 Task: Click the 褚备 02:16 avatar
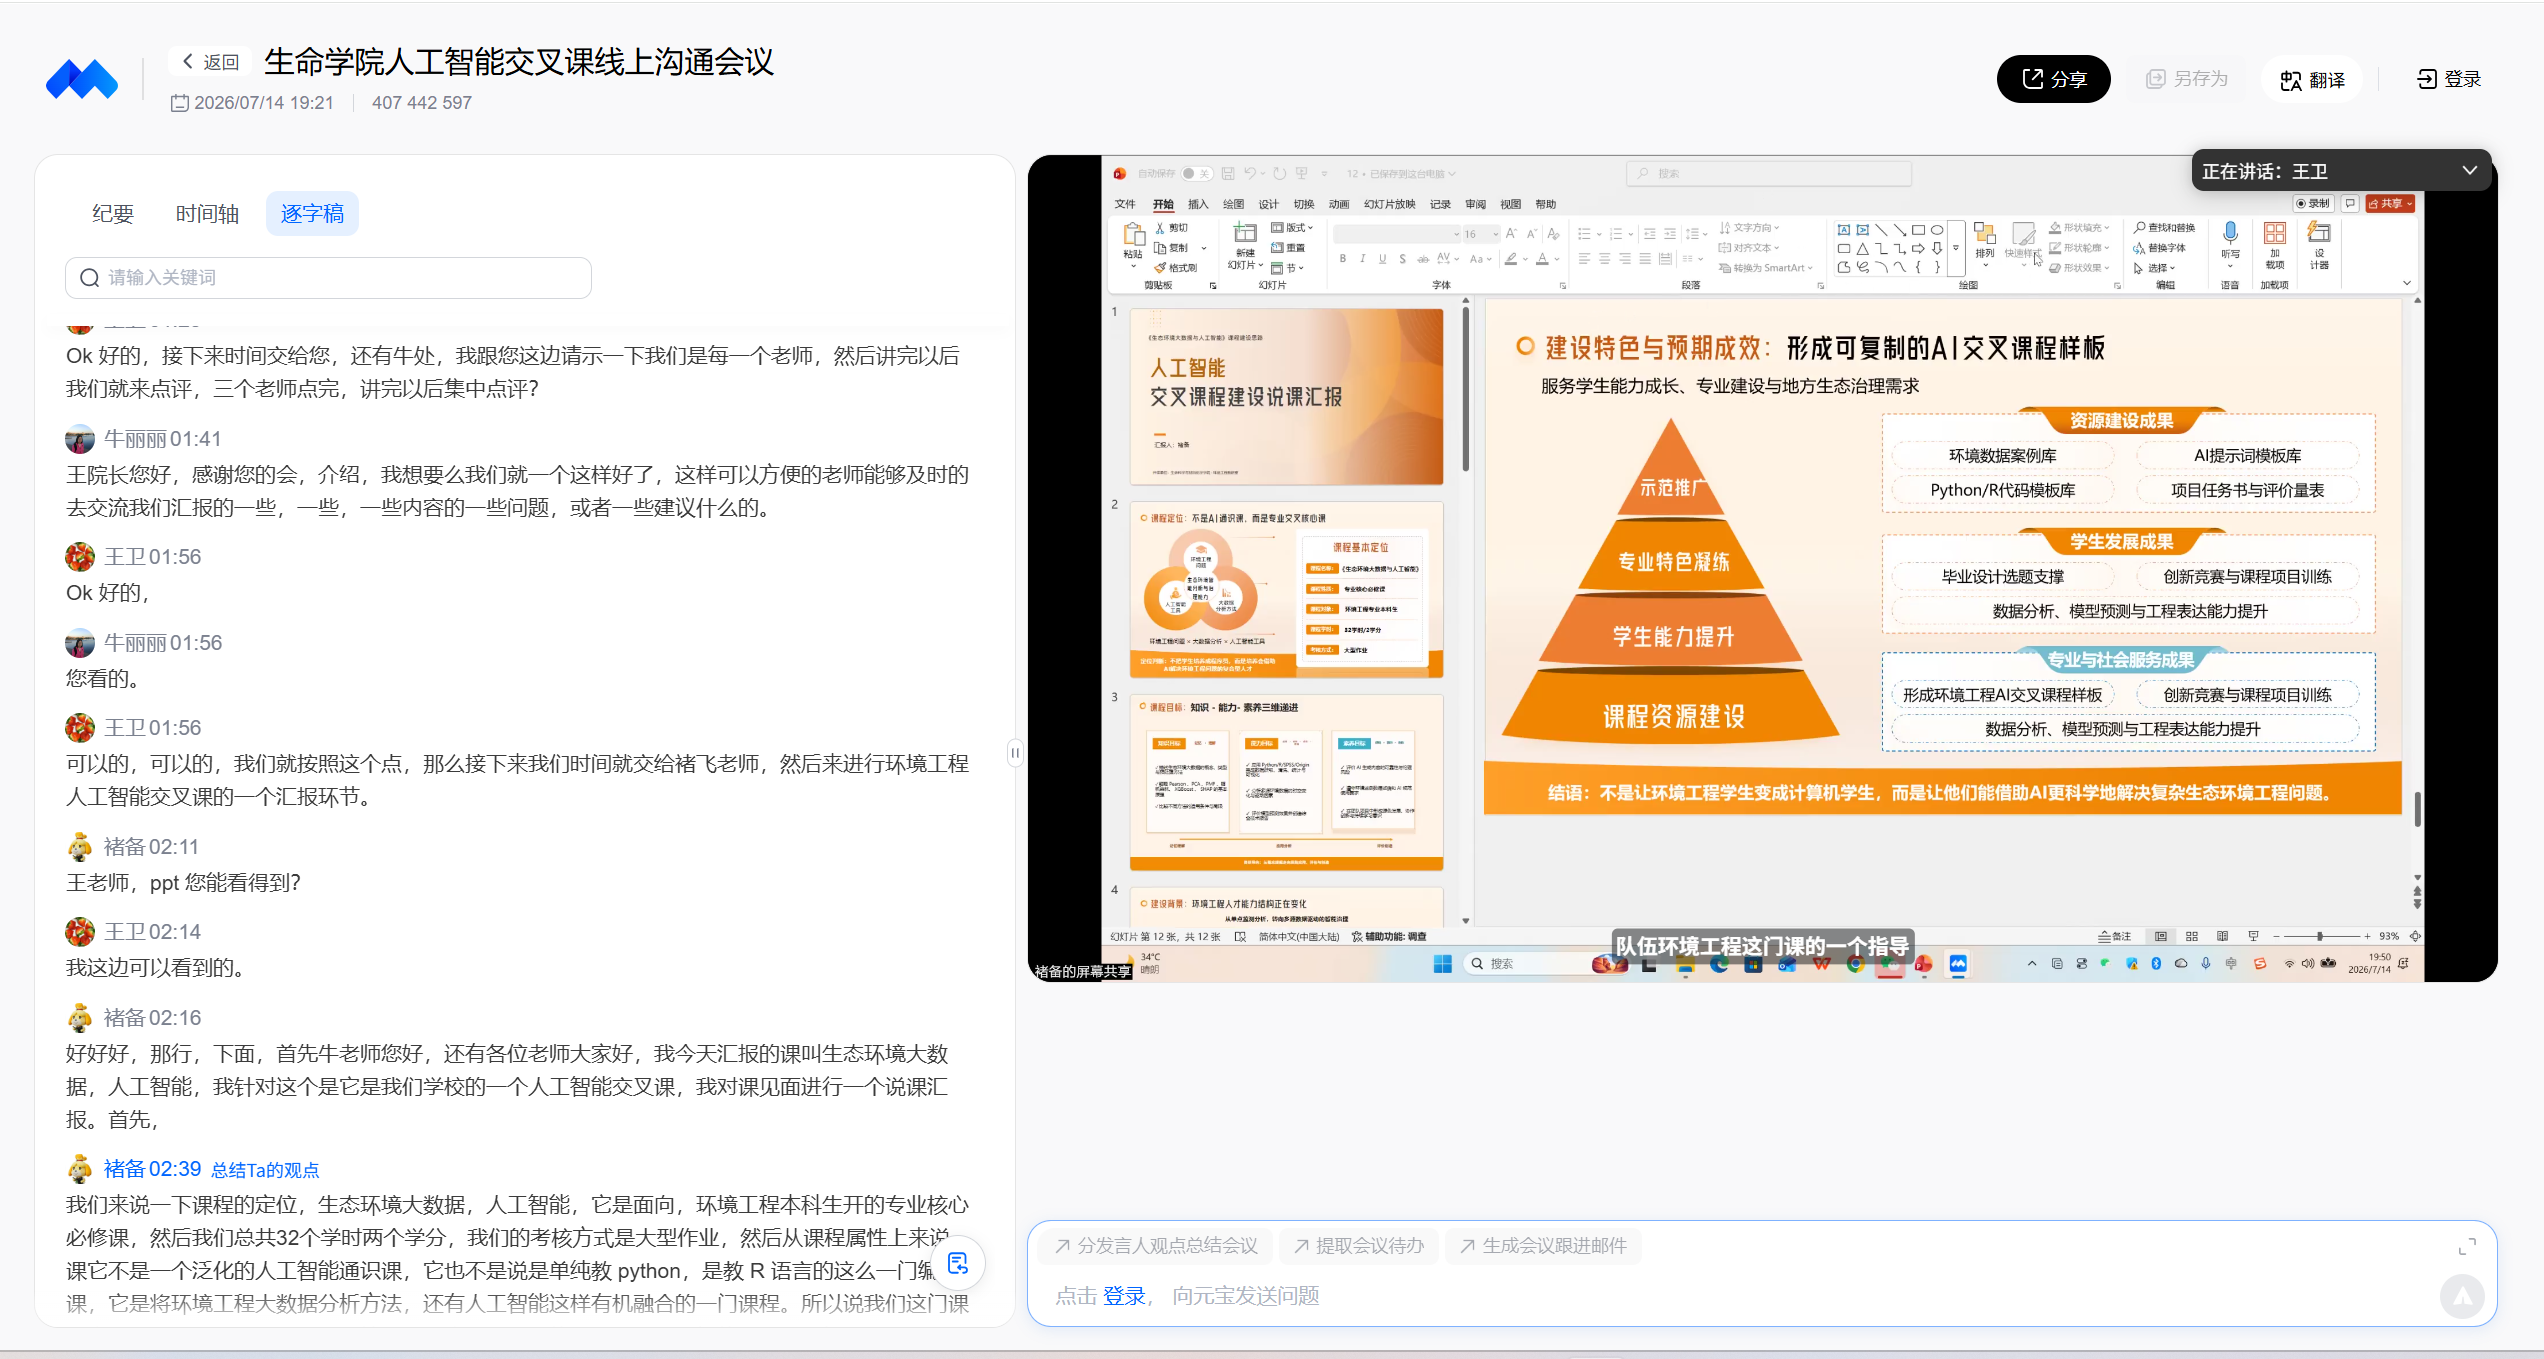[80, 1018]
